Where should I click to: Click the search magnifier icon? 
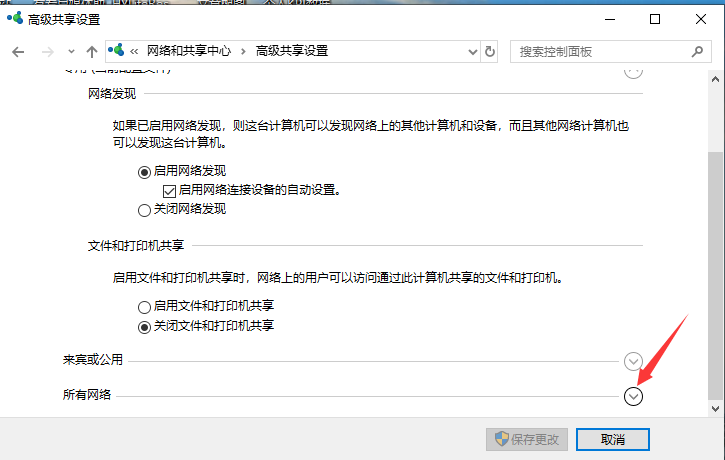click(697, 51)
